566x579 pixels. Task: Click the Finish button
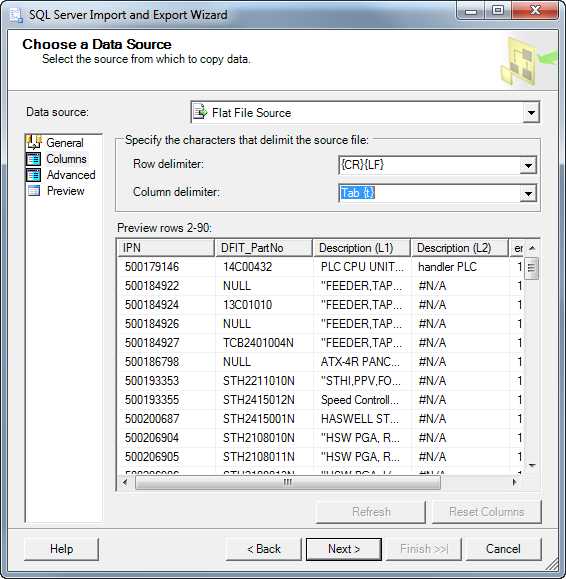(424, 549)
